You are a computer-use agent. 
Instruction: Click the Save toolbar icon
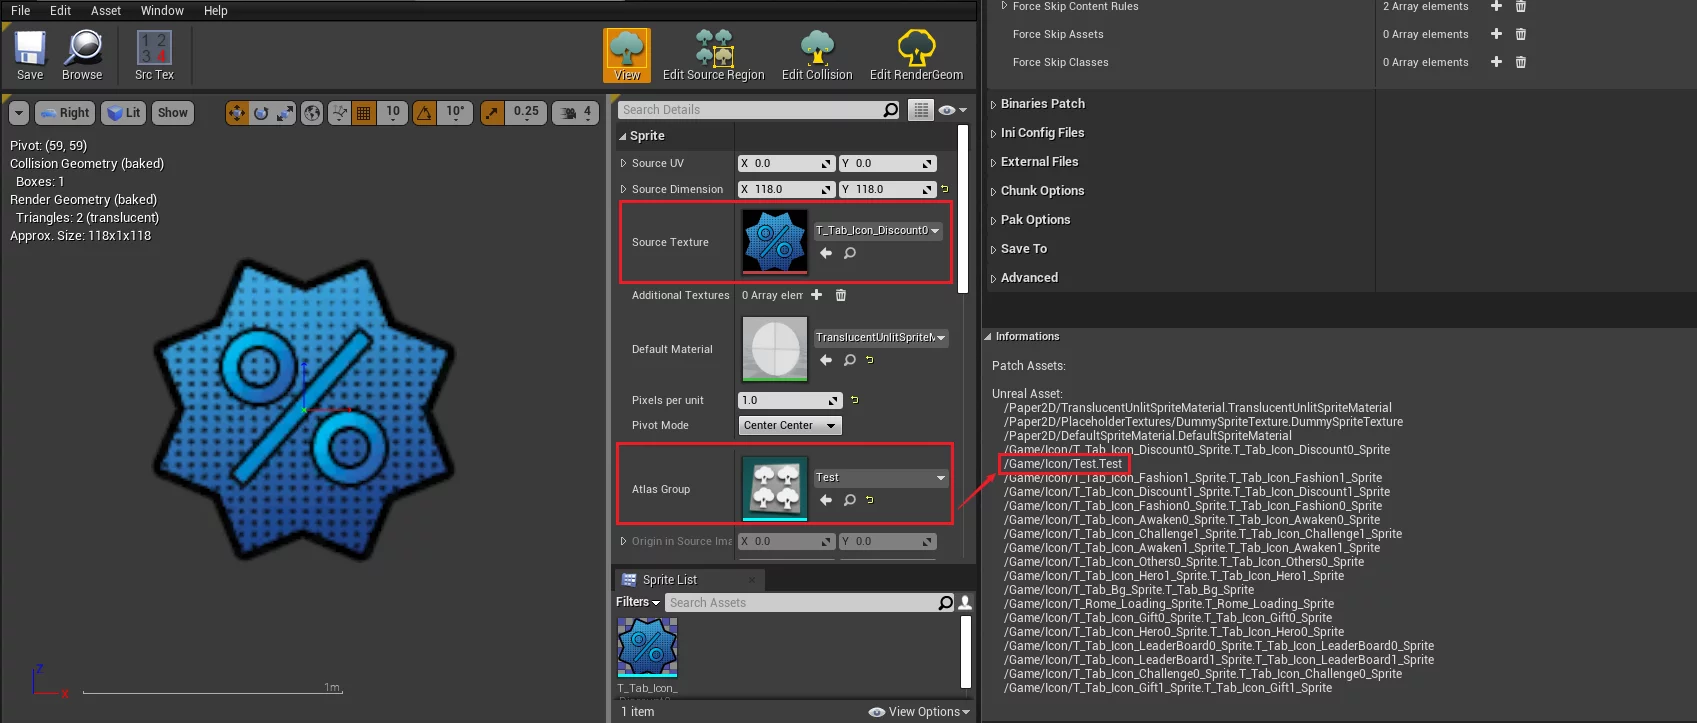[30, 55]
